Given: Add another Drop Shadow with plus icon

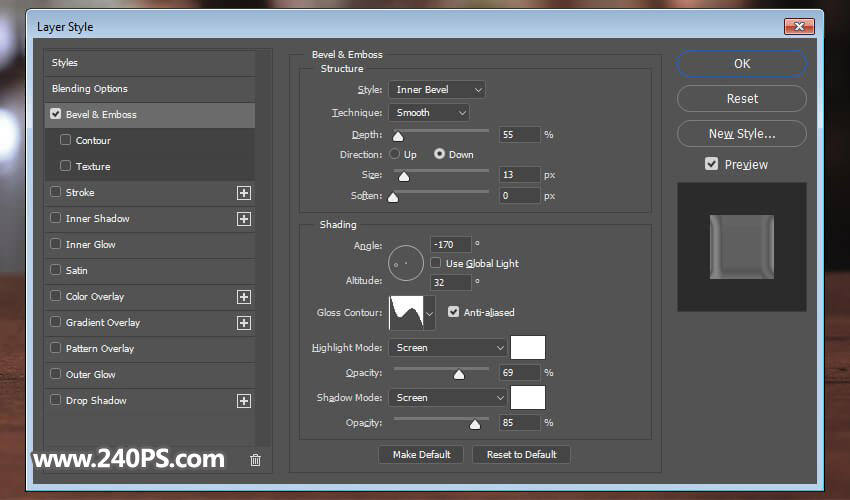Looking at the screenshot, I should tap(244, 401).
